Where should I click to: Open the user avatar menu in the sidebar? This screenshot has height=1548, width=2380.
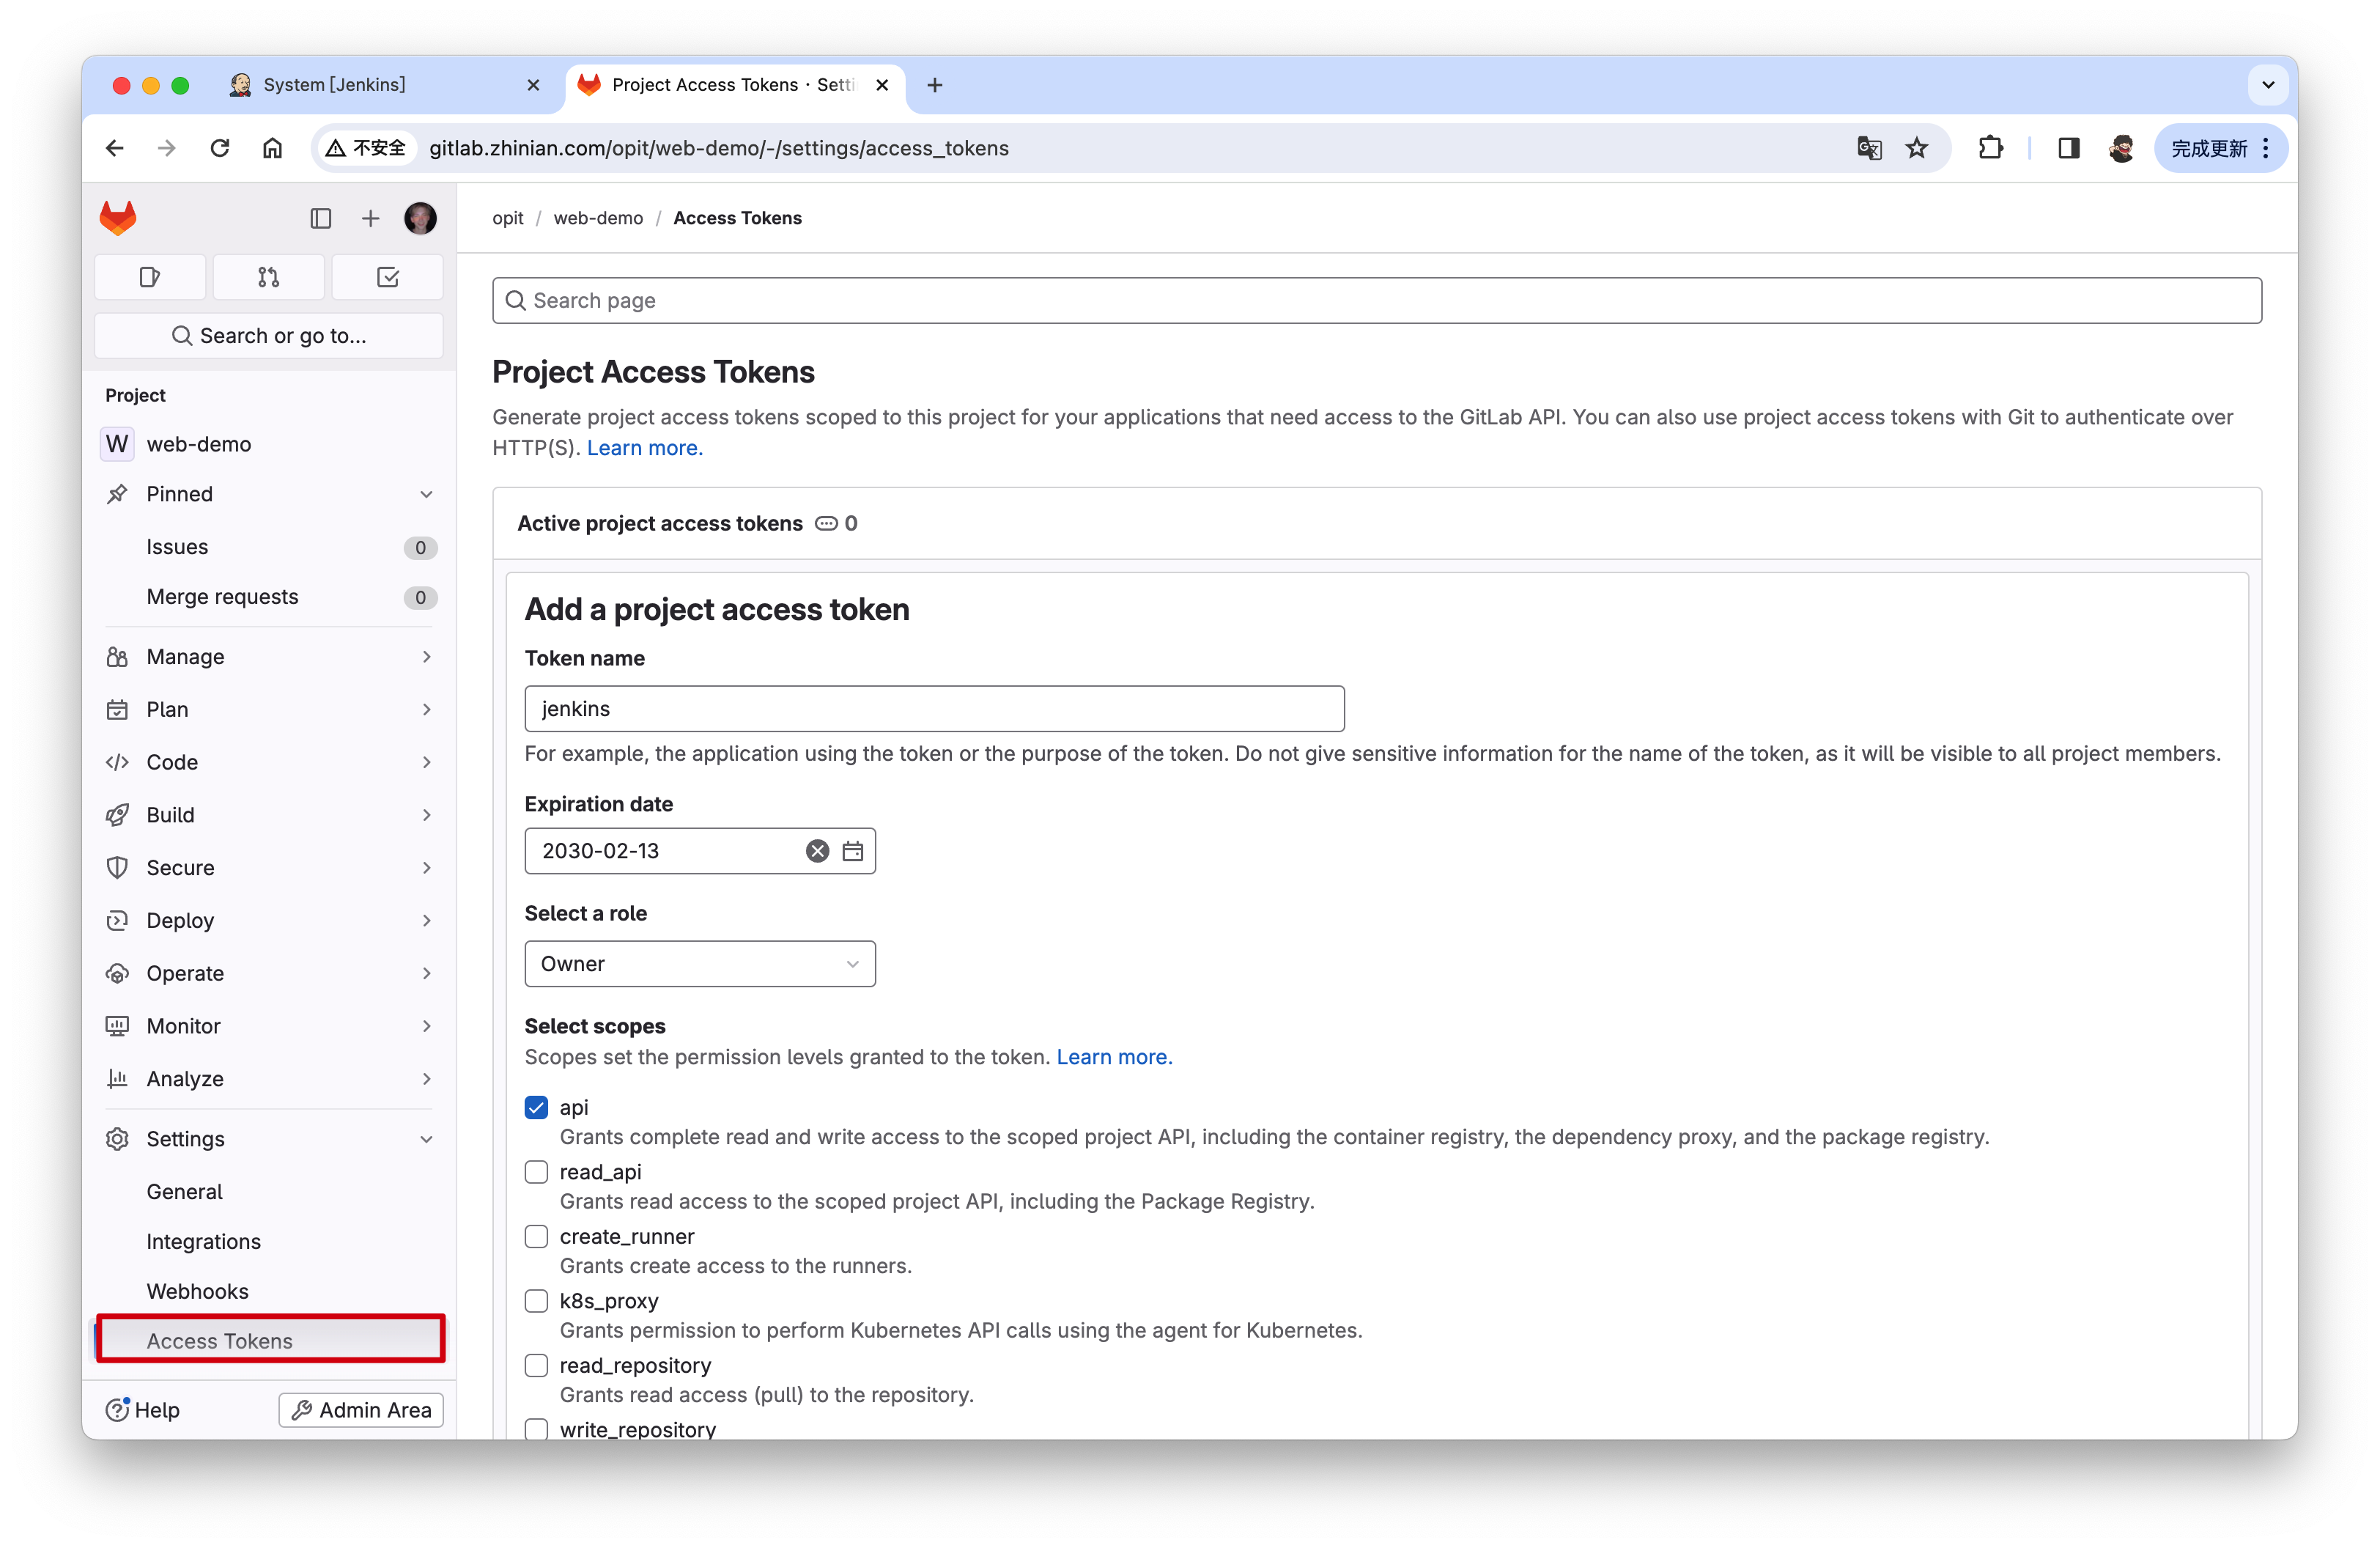pos(420,218)
